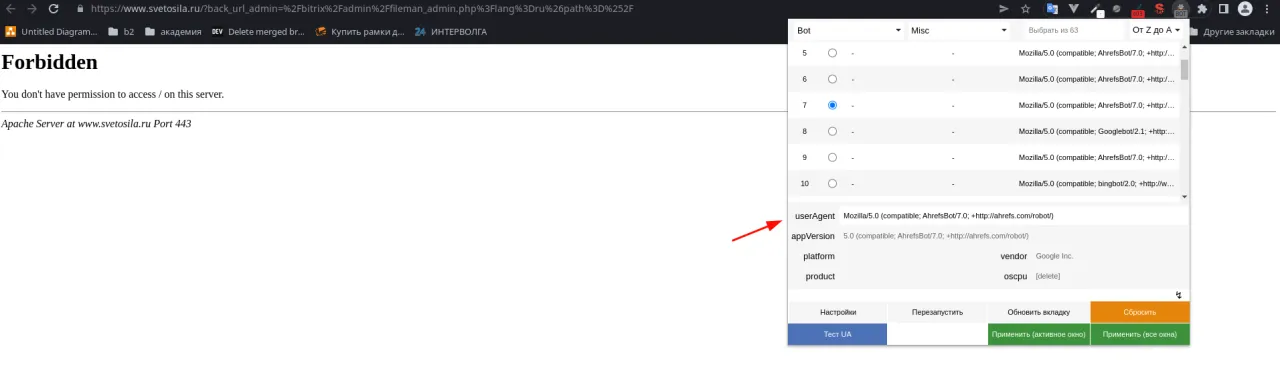Open the Bot browser dropdown
The width and height of the screenshot is (1280, 371).
point(848,30)
